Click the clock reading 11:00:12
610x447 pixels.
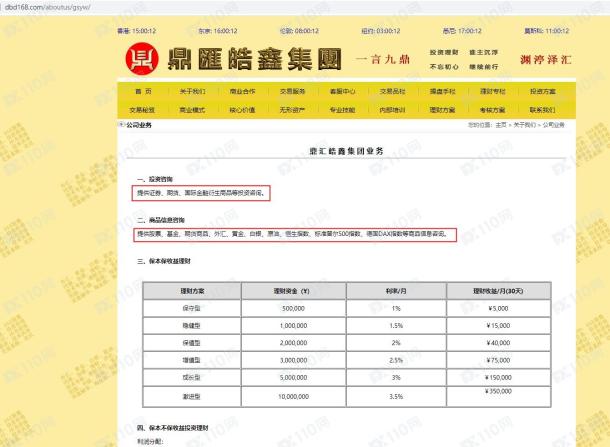click(x=547, y=31)
